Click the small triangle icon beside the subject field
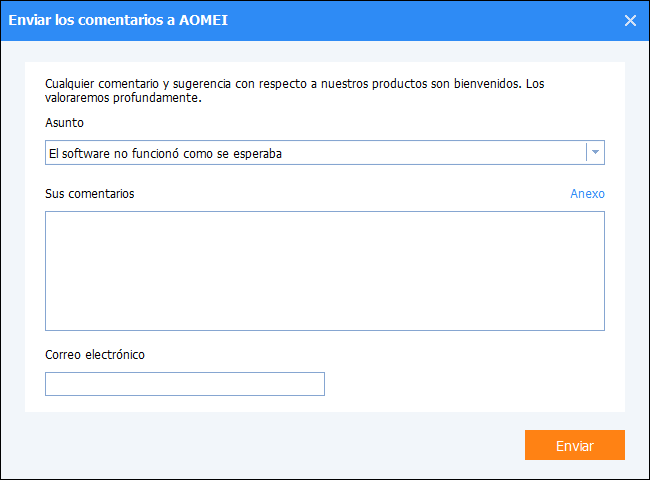The height and width of the screenshot is (480, 650). pyautogui.click(x=595, y=152)
